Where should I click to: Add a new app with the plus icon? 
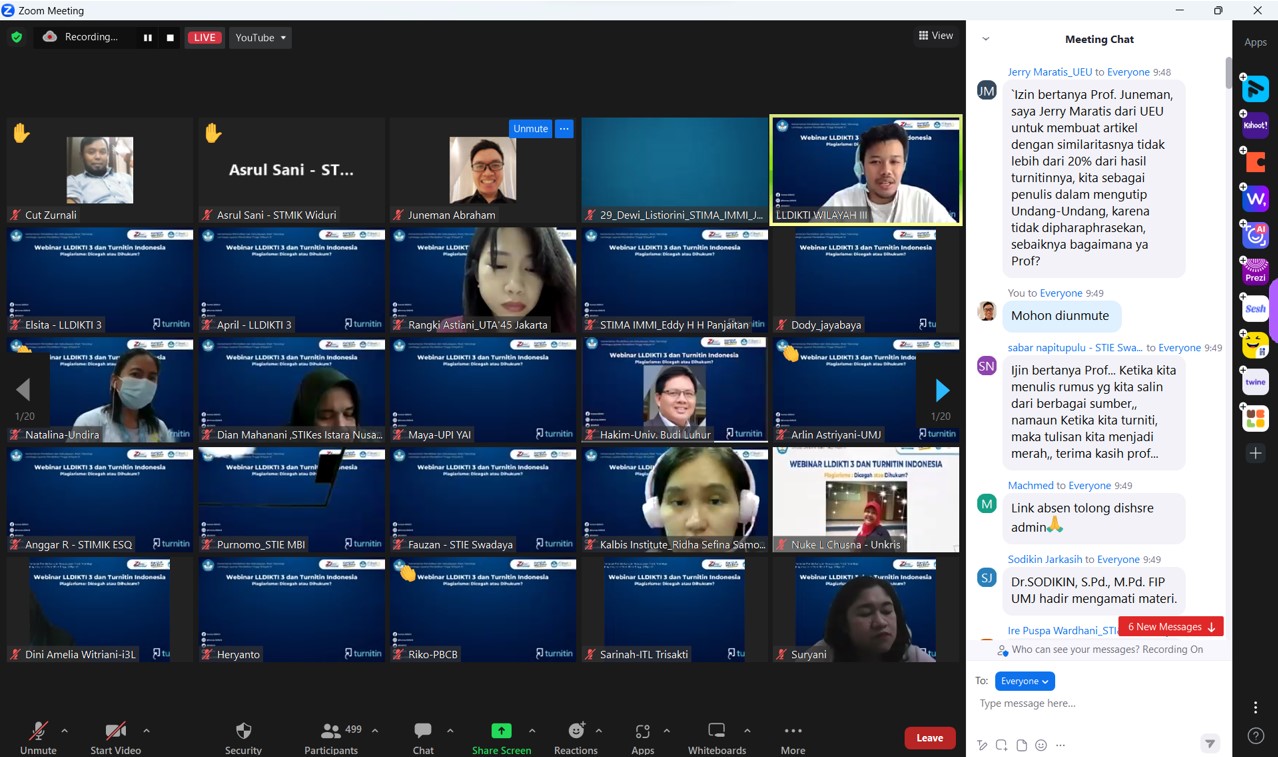click(1255, 454)
